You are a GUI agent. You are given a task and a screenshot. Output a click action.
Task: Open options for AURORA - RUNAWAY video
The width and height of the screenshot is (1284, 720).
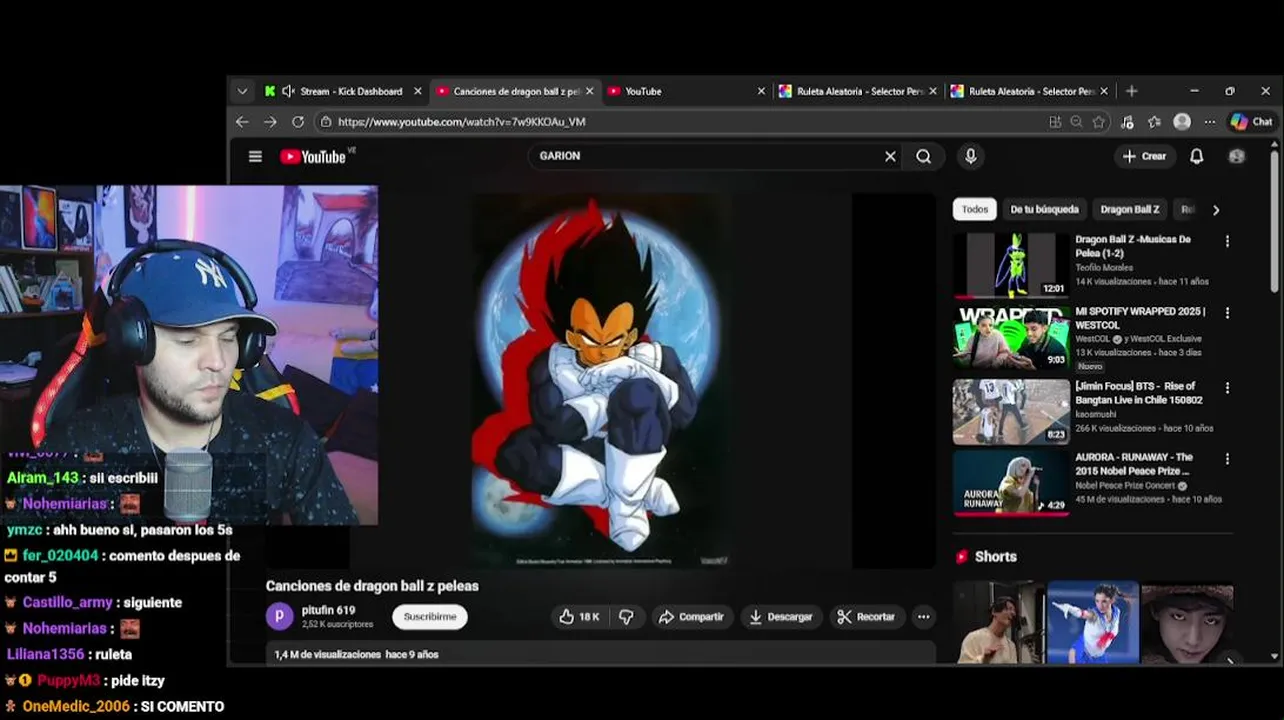[x=1227, y=459]
